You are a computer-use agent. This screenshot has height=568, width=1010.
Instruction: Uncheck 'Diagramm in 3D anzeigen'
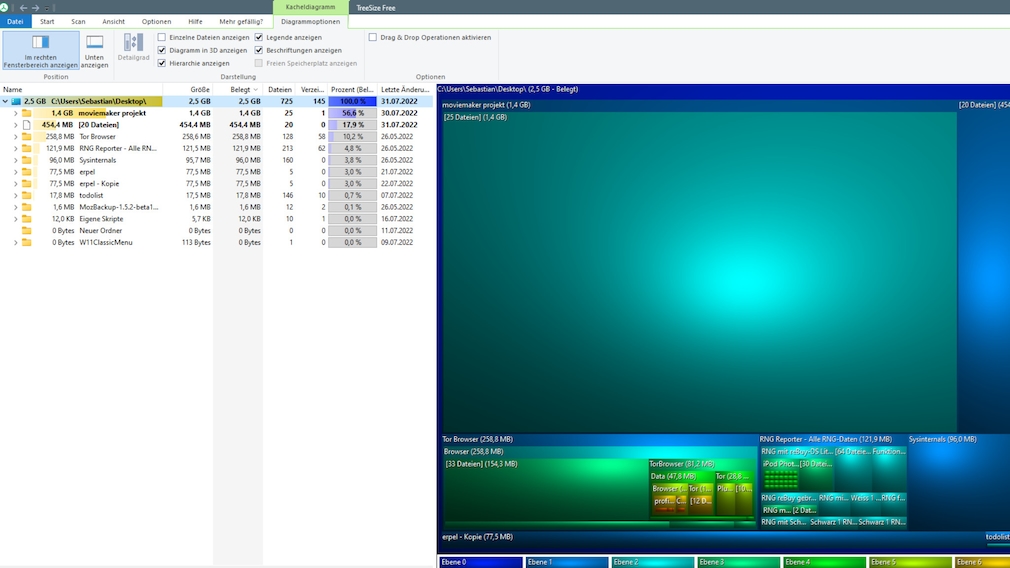162,50
